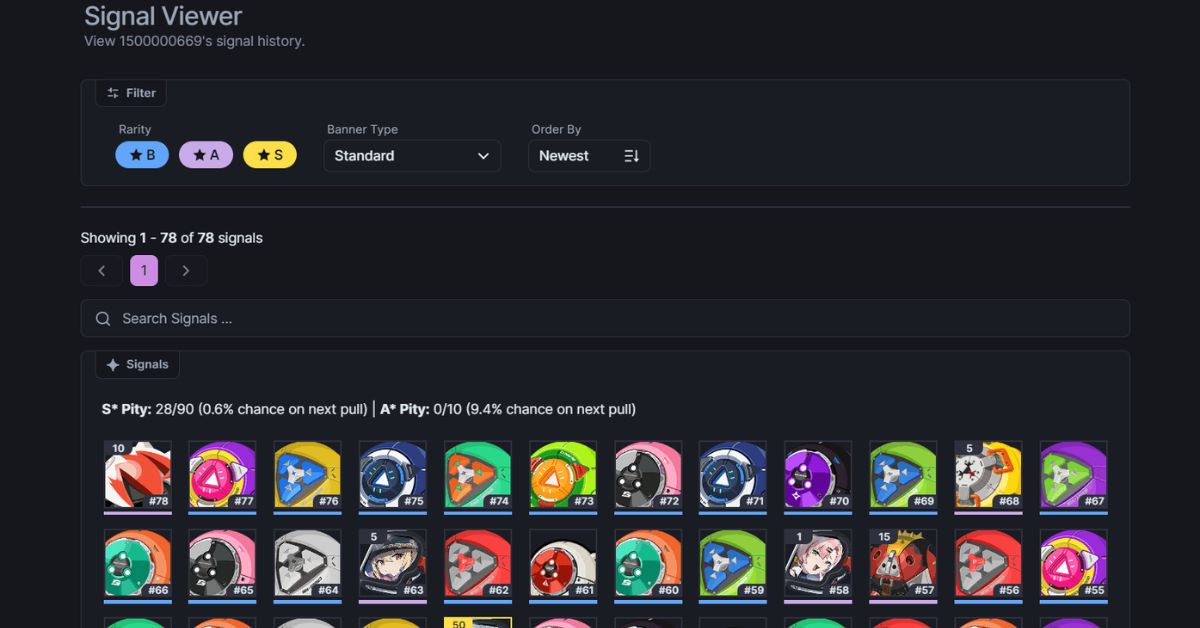Screen dimensions: 1200x628
Task: Toggle the A rarity filter
Action: tap(206, 155)
